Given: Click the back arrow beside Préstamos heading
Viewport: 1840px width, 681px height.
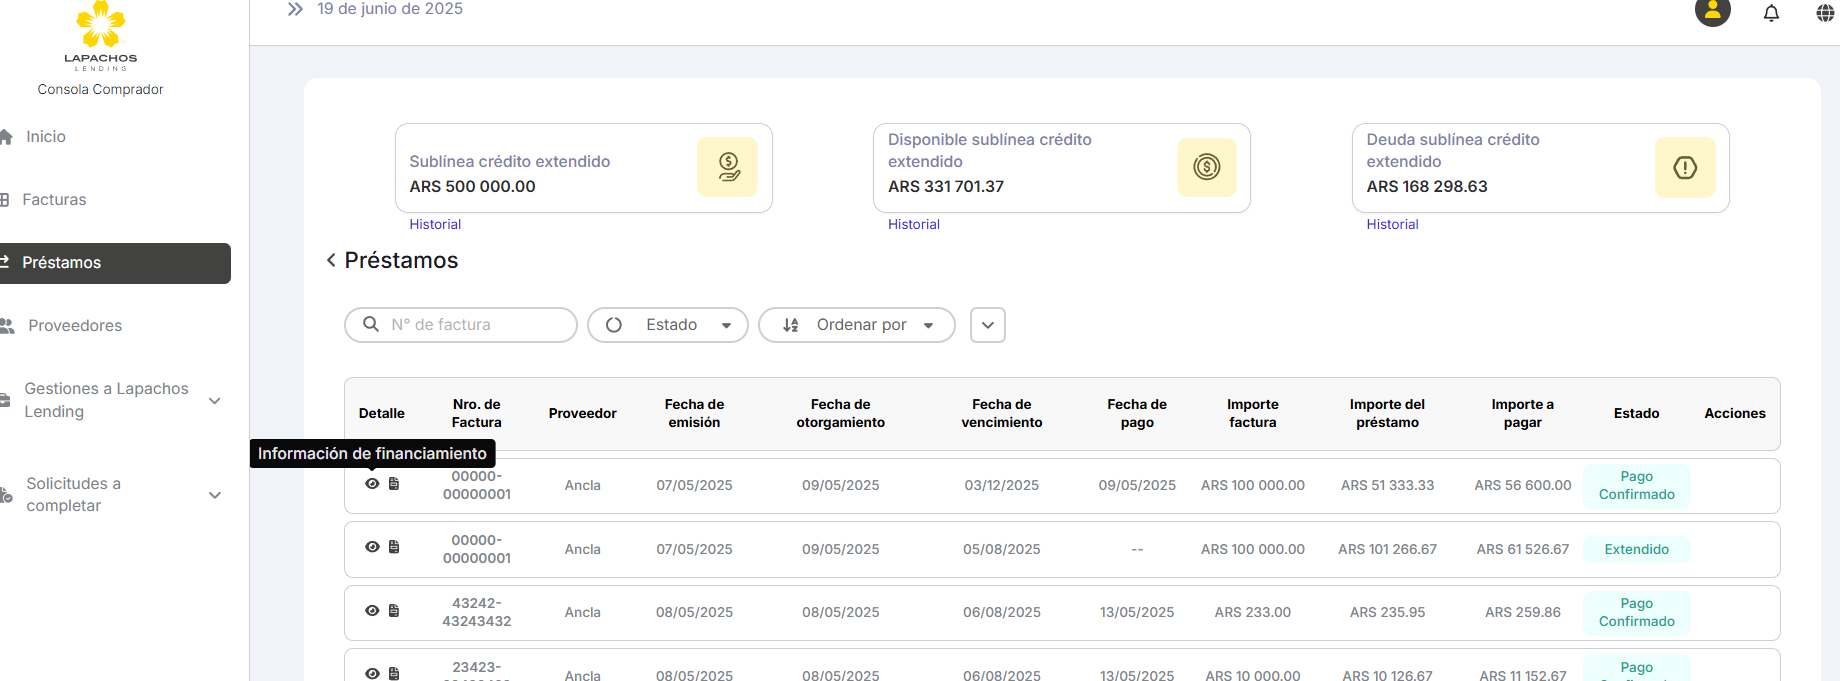Looking at the screenshot, I should pyautogui.click(x=331, y=260).
